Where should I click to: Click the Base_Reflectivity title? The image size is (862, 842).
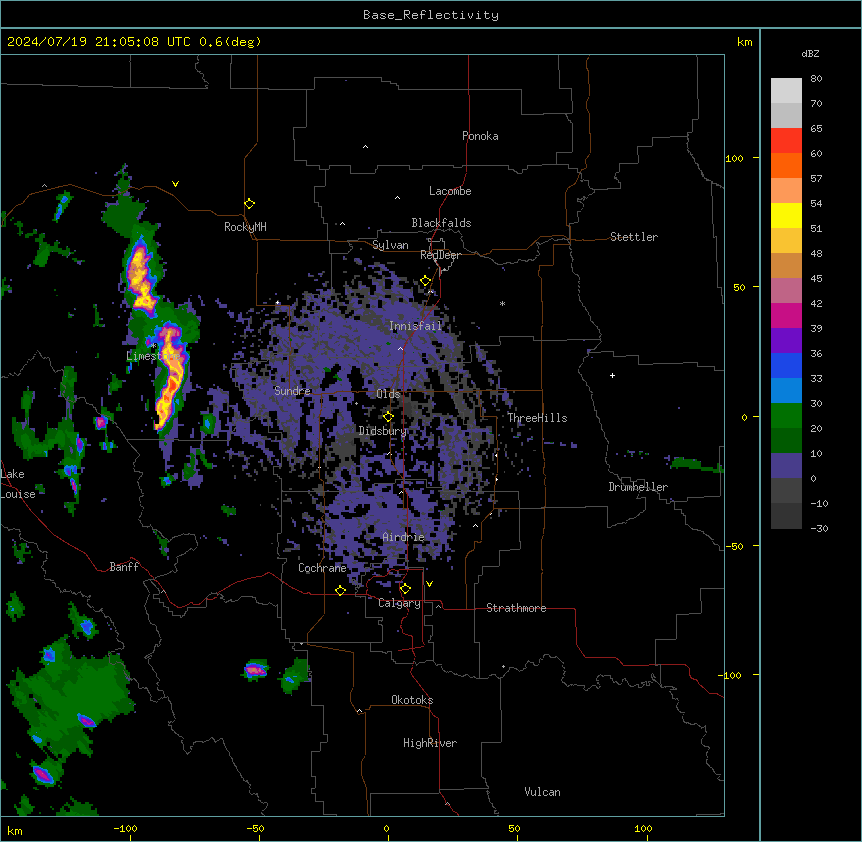click(x=431, y=15)
